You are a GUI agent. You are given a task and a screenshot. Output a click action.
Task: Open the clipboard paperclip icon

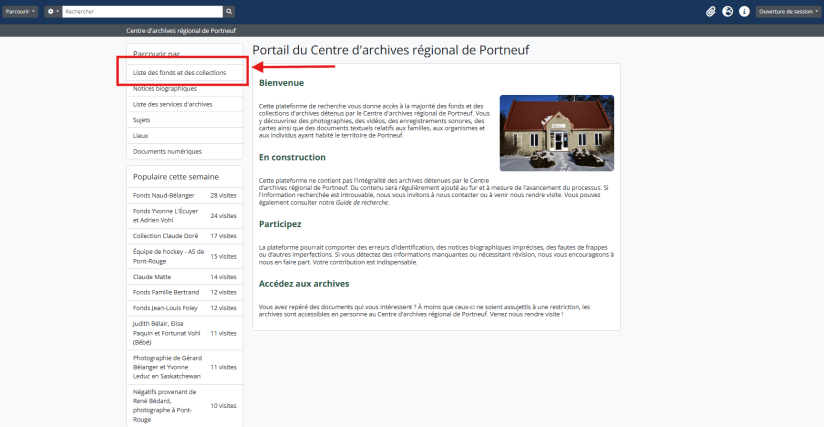point(711,11)
